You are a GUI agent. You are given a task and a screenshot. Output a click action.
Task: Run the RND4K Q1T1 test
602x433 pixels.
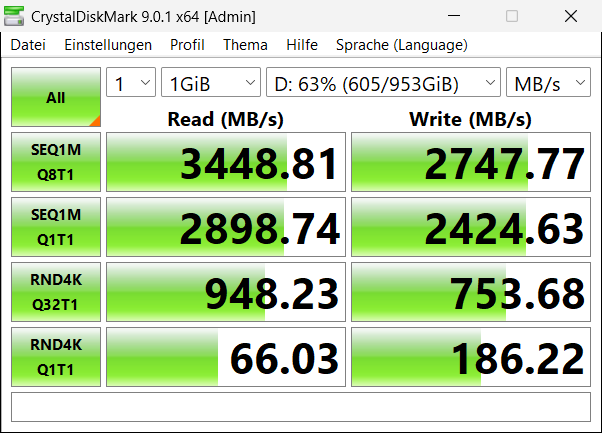(56, 357)
